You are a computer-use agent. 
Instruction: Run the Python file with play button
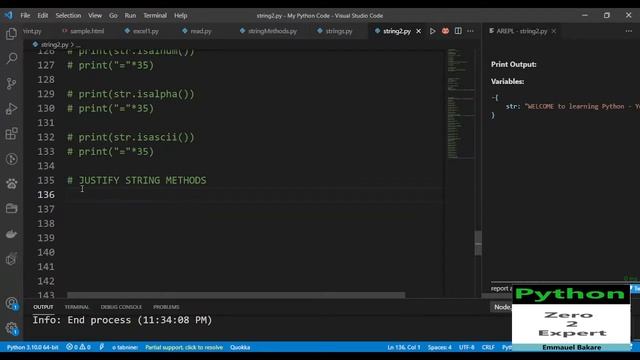pos(432,31)
